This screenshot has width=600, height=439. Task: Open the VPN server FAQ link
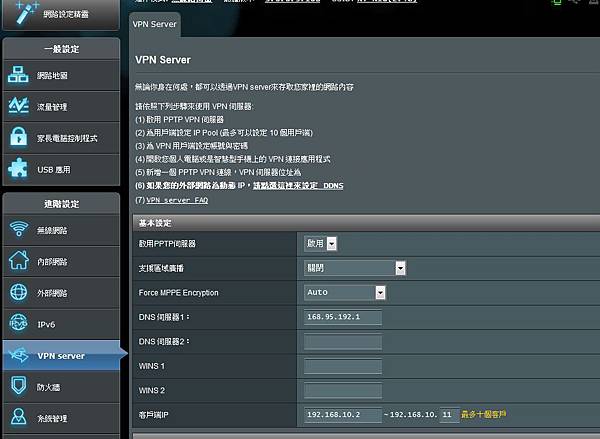(x=177, y=200)
